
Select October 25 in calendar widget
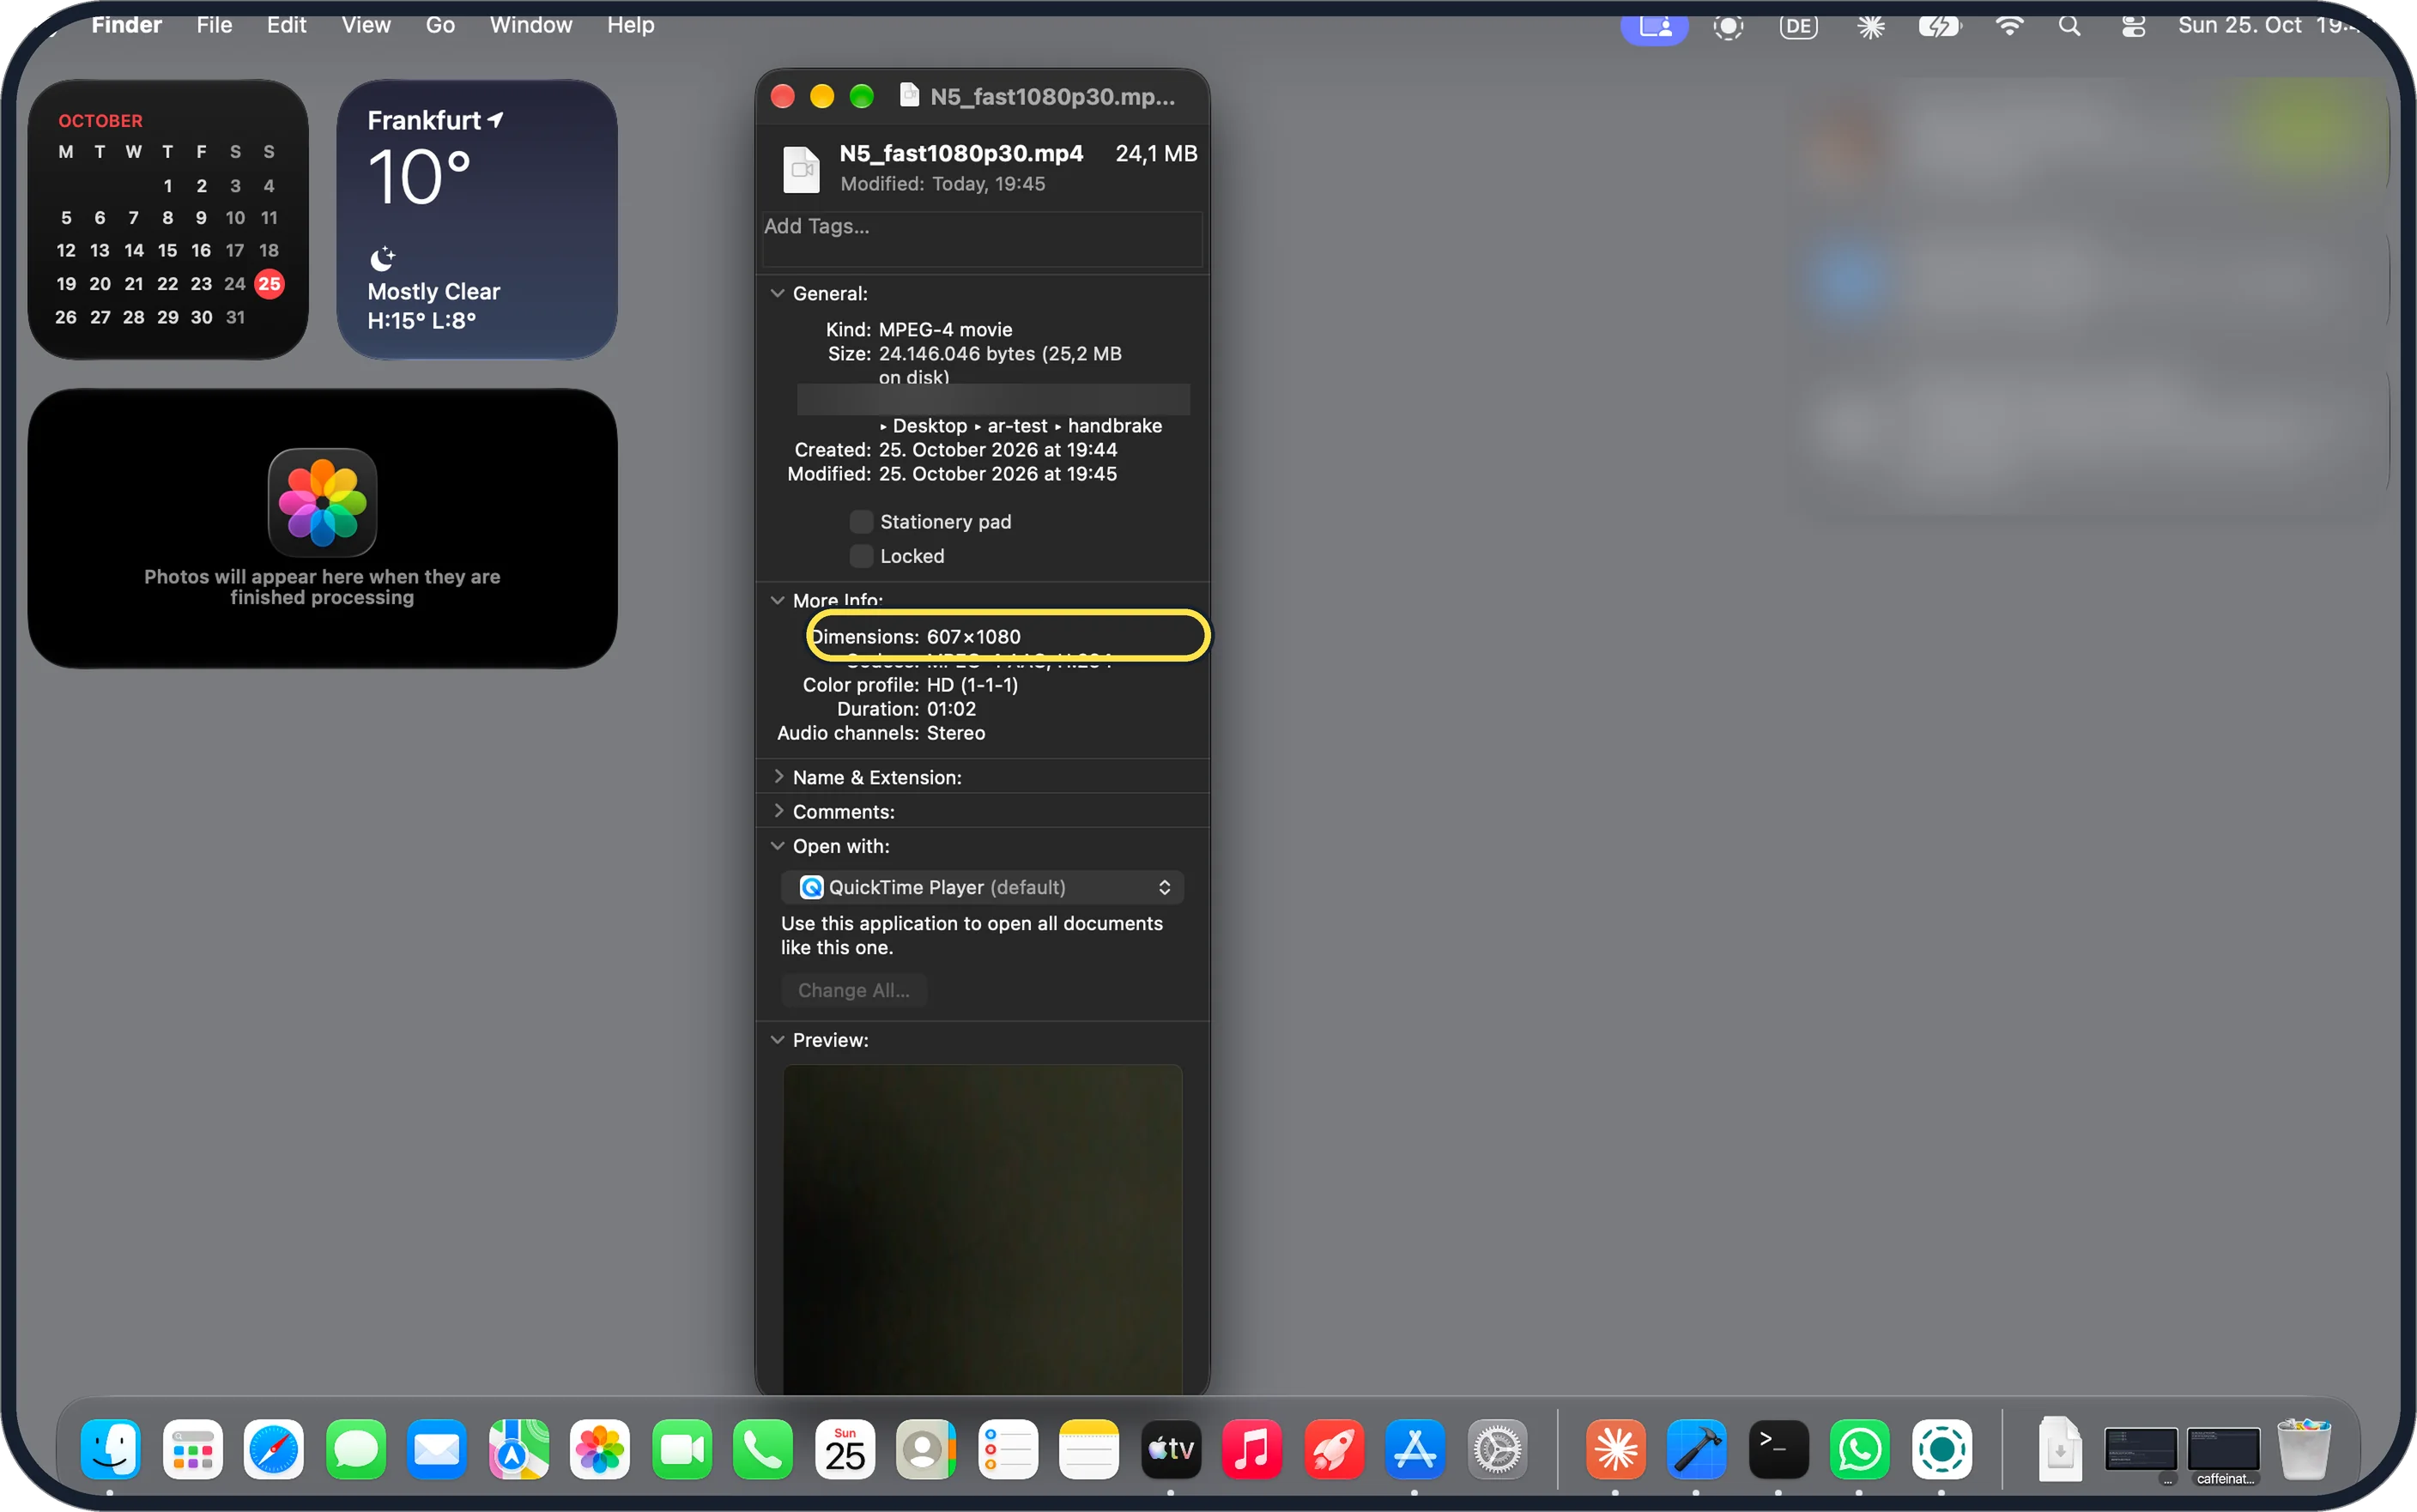pyautogui.click(x=269, y=284)
